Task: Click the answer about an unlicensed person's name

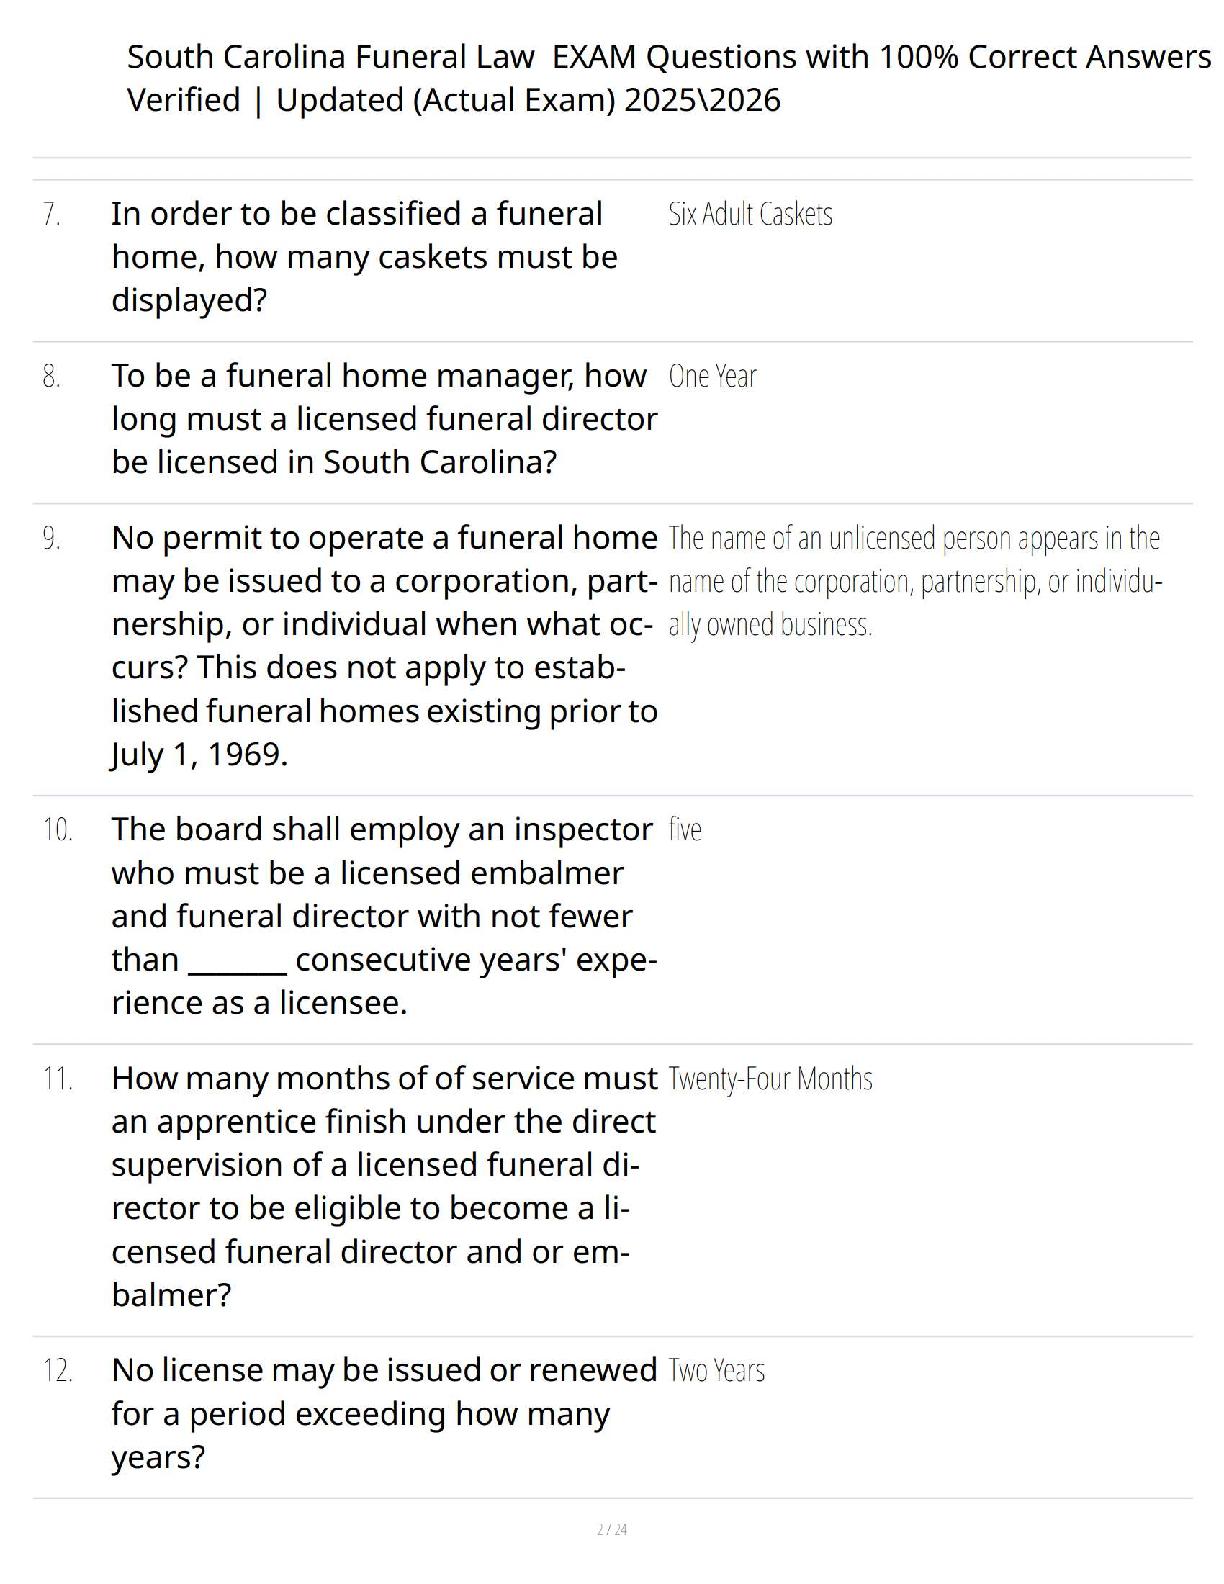Action: click(x=914, y=582)
